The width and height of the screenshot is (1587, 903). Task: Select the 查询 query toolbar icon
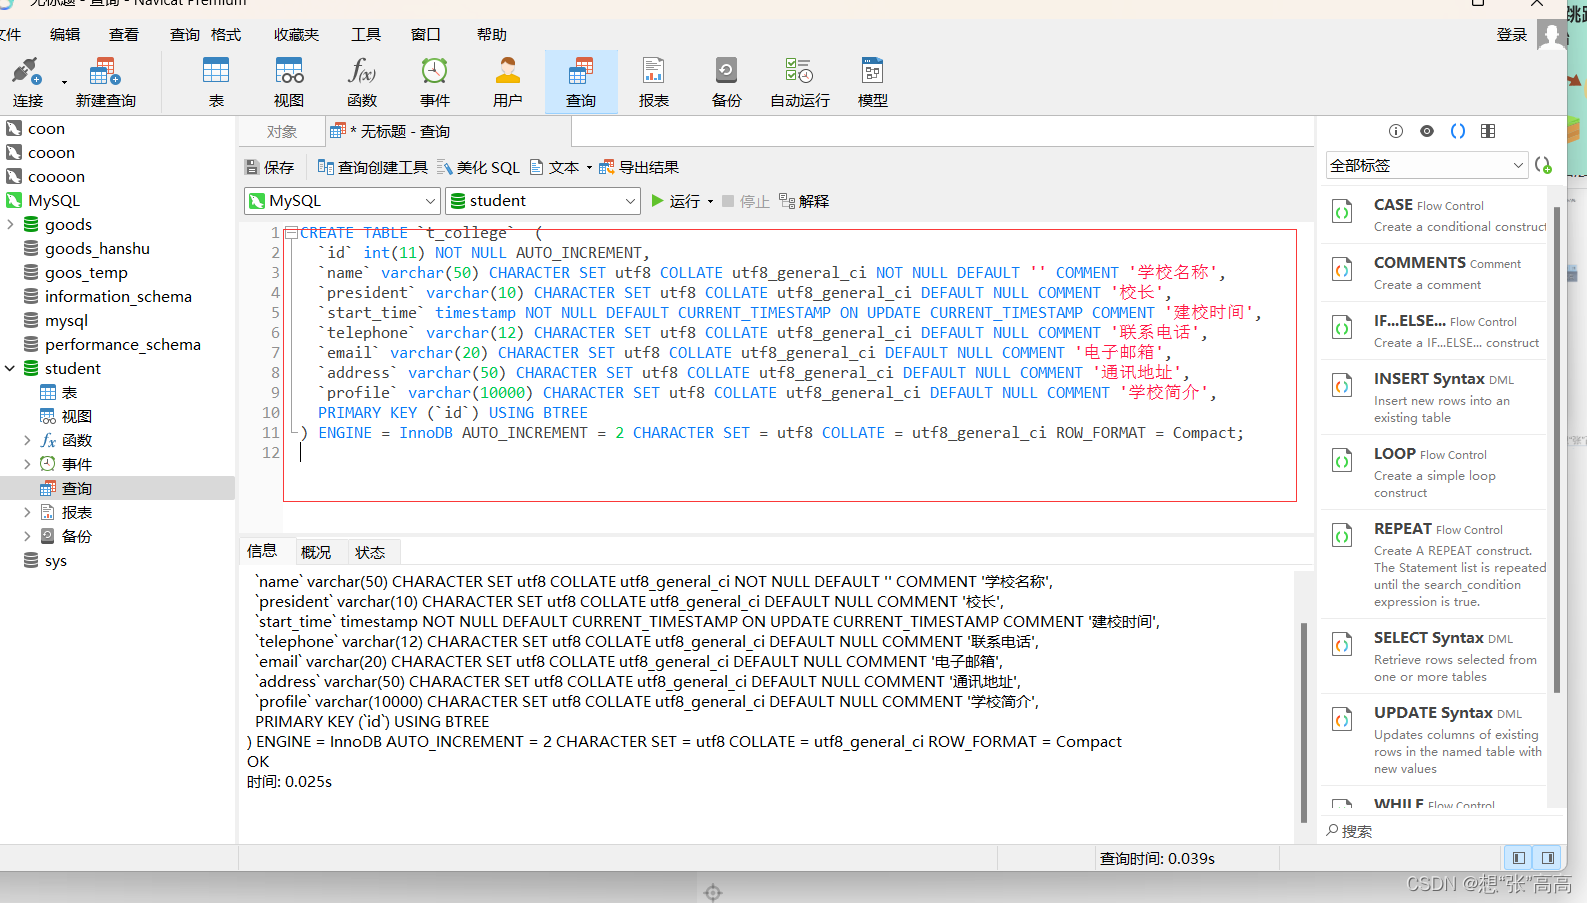tap(581, 82)
